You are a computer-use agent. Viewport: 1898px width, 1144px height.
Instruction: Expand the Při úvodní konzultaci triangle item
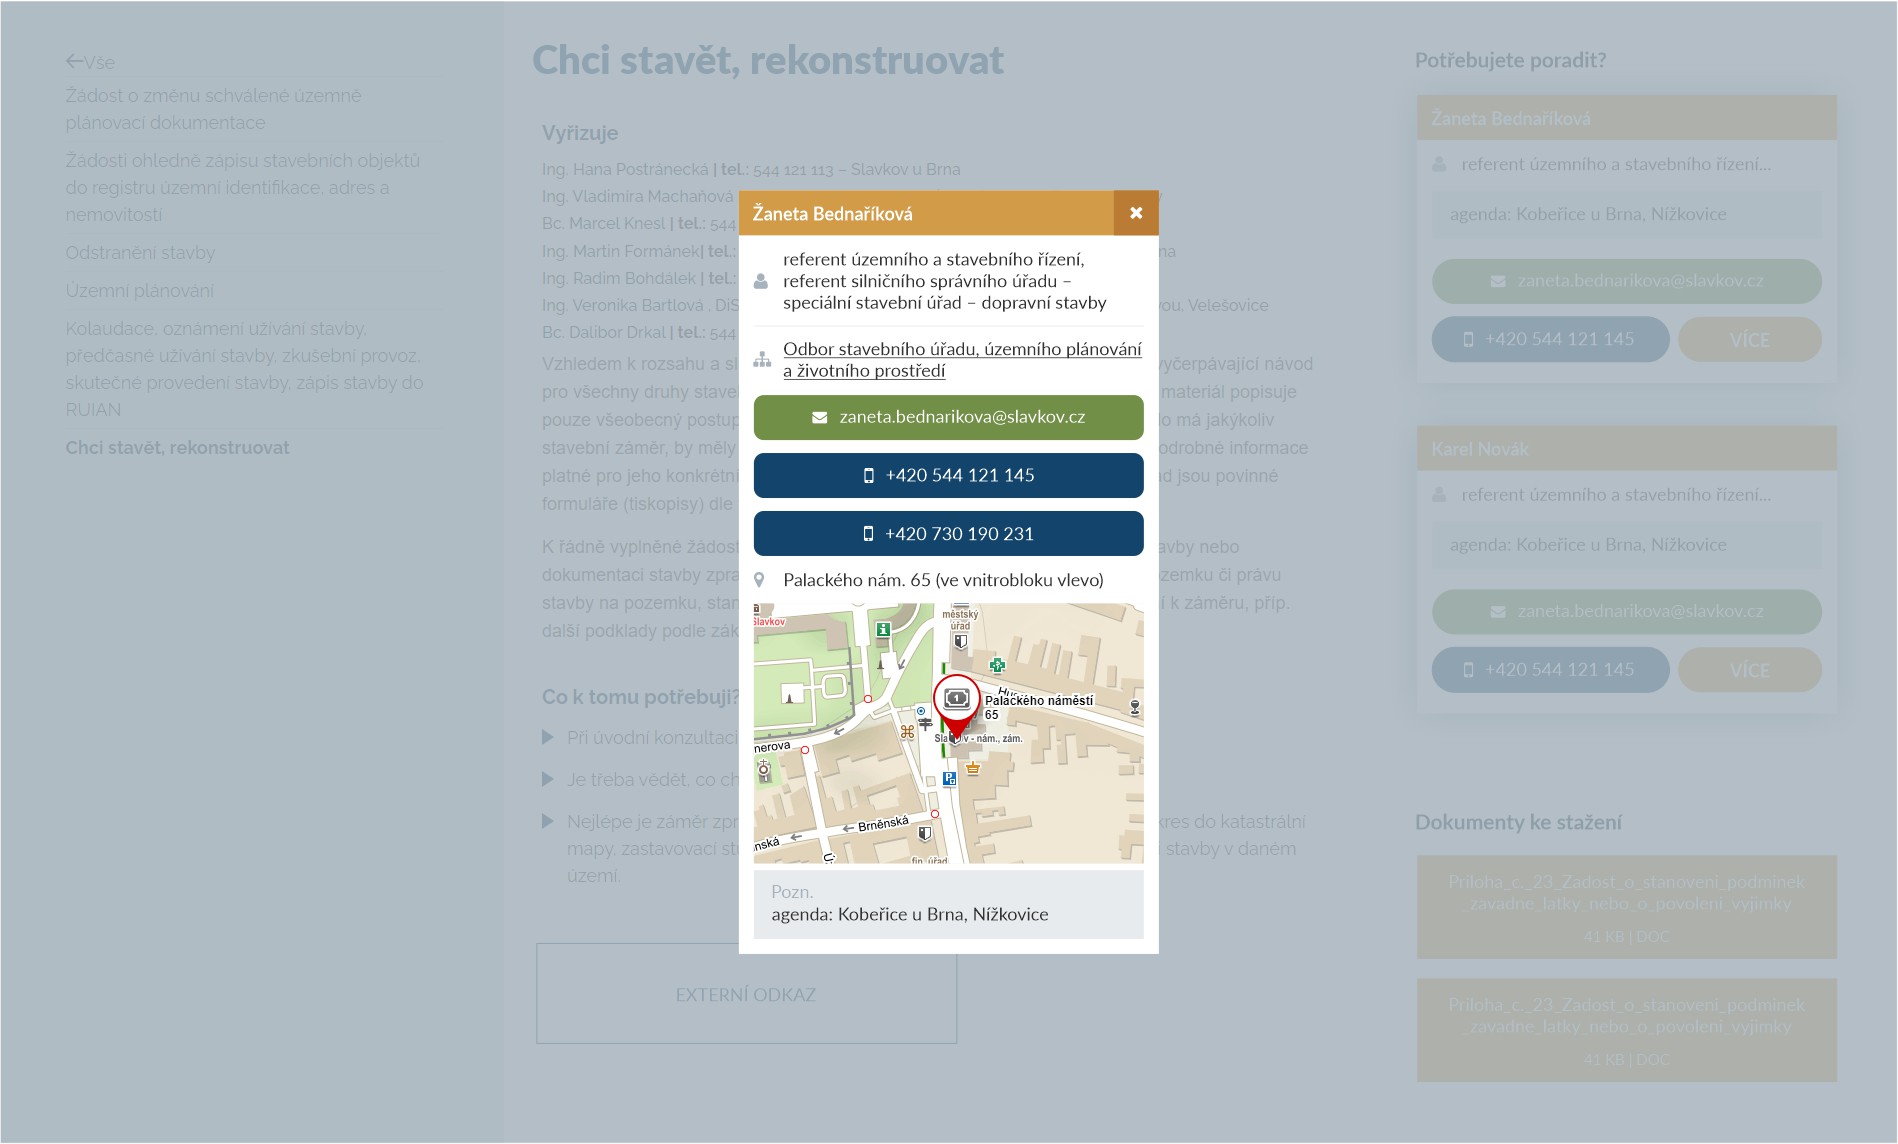click(548, 738)
